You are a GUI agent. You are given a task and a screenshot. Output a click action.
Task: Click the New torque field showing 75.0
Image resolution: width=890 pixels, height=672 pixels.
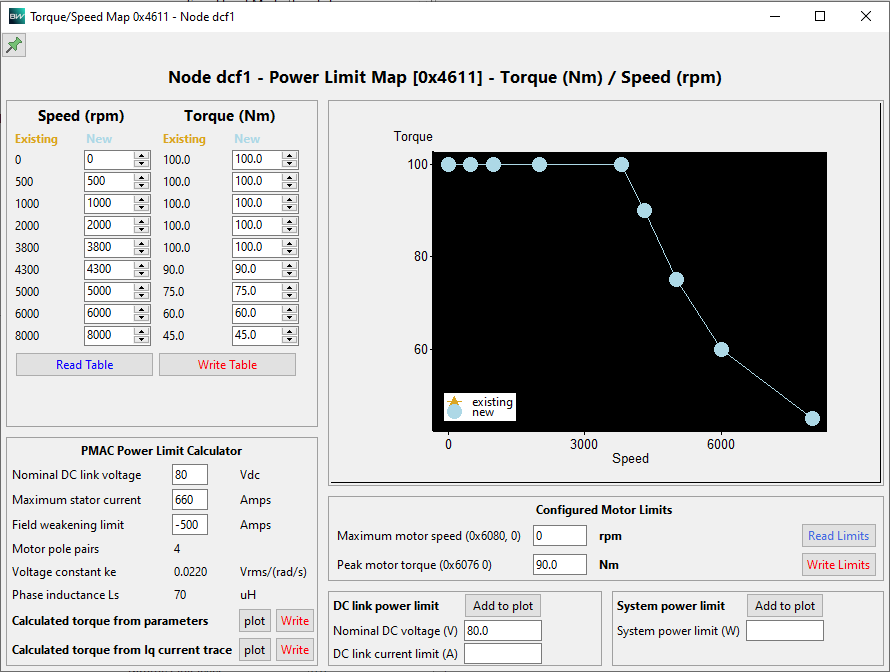(258, 291)
